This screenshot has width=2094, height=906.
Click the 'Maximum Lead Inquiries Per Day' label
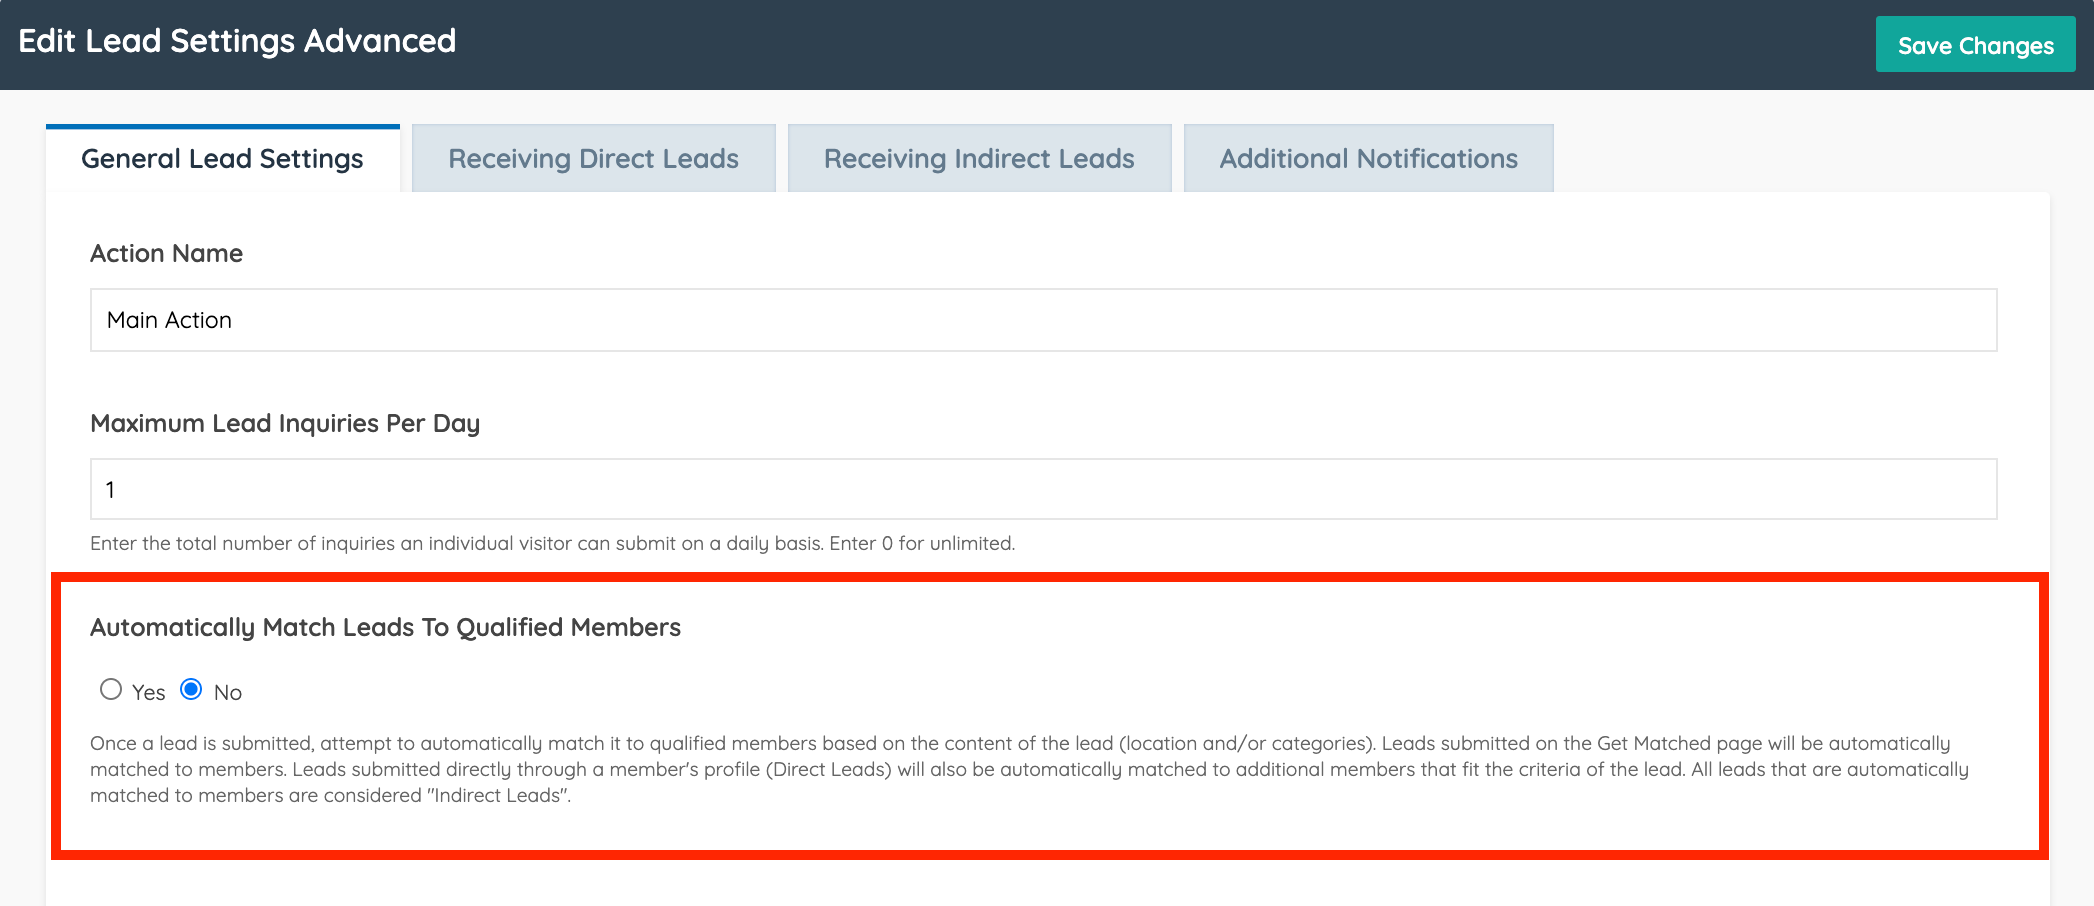point(285,424)
